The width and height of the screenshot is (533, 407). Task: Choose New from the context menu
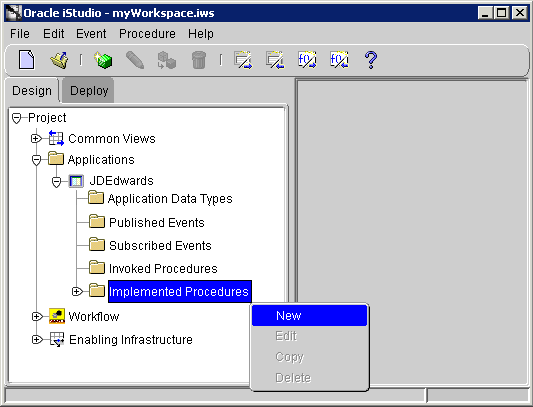tap(310, 316)
